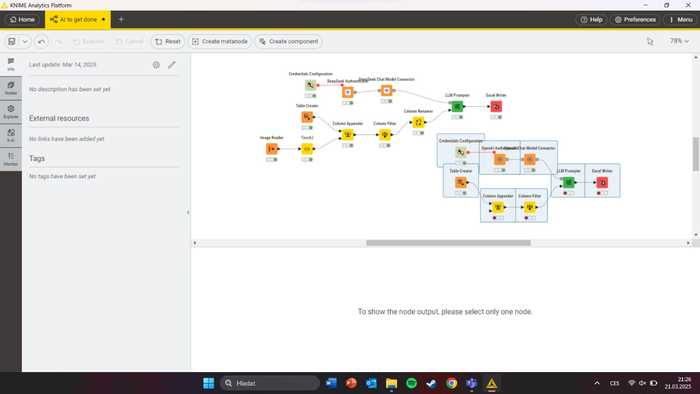Screen dimensions: 700x394
Task: Open the Explorer sidebar panel
Action: 11,112
